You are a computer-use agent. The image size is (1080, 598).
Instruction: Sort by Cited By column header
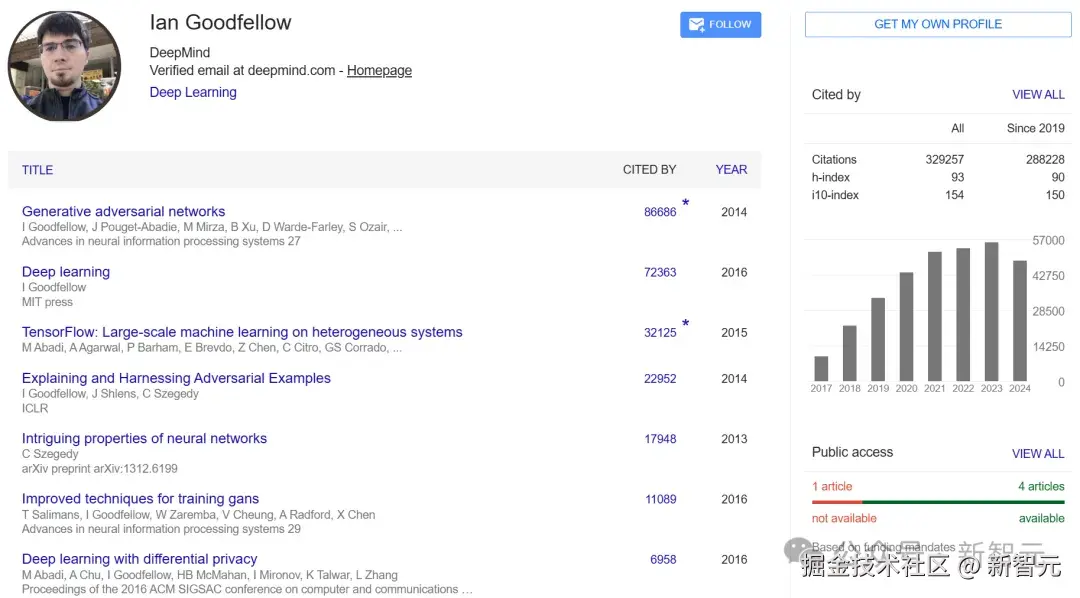click(x=649, y=170)
